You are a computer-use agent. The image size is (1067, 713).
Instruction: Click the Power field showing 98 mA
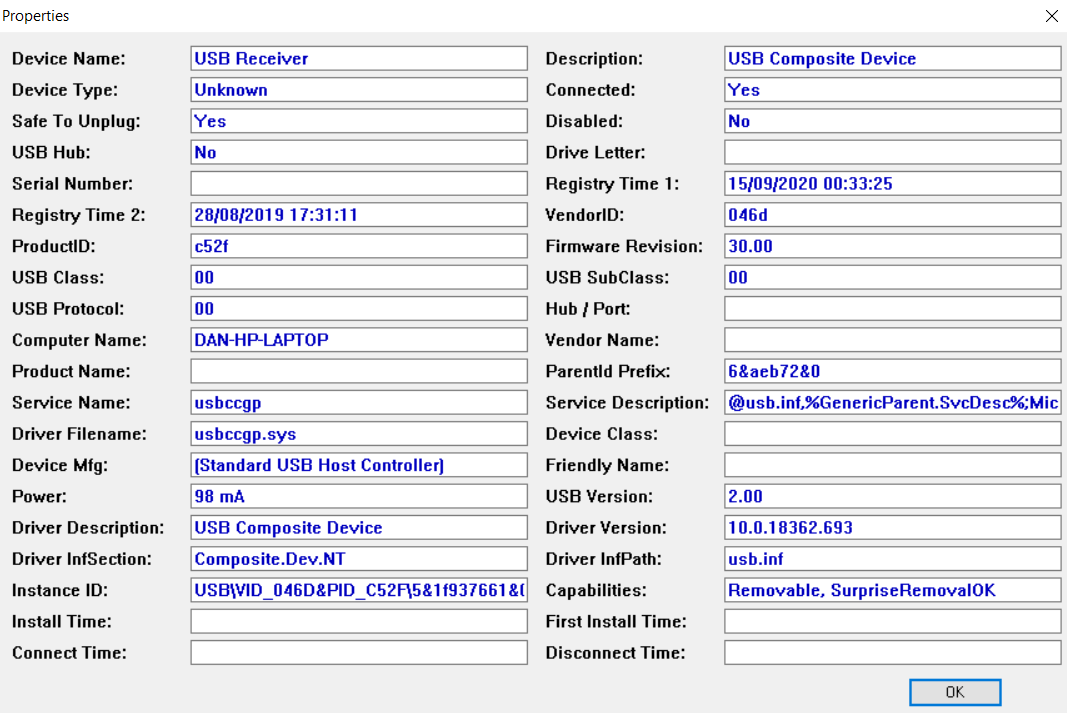pyautogui.click(x=359, y=497)
